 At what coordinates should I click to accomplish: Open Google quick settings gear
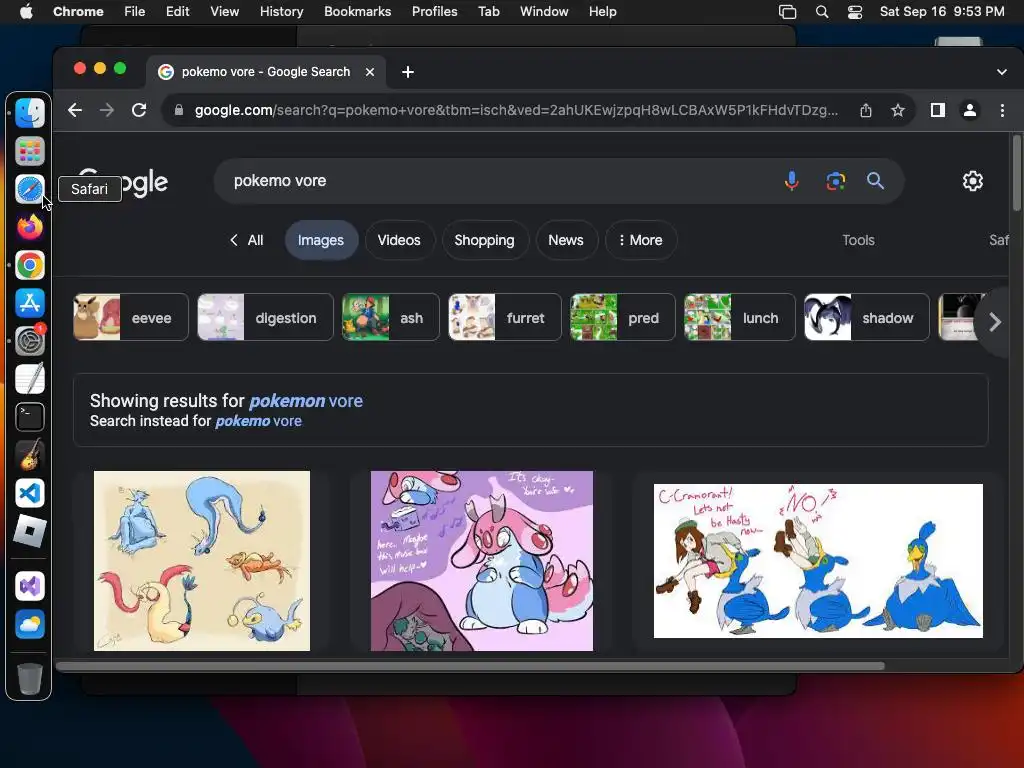972,181
